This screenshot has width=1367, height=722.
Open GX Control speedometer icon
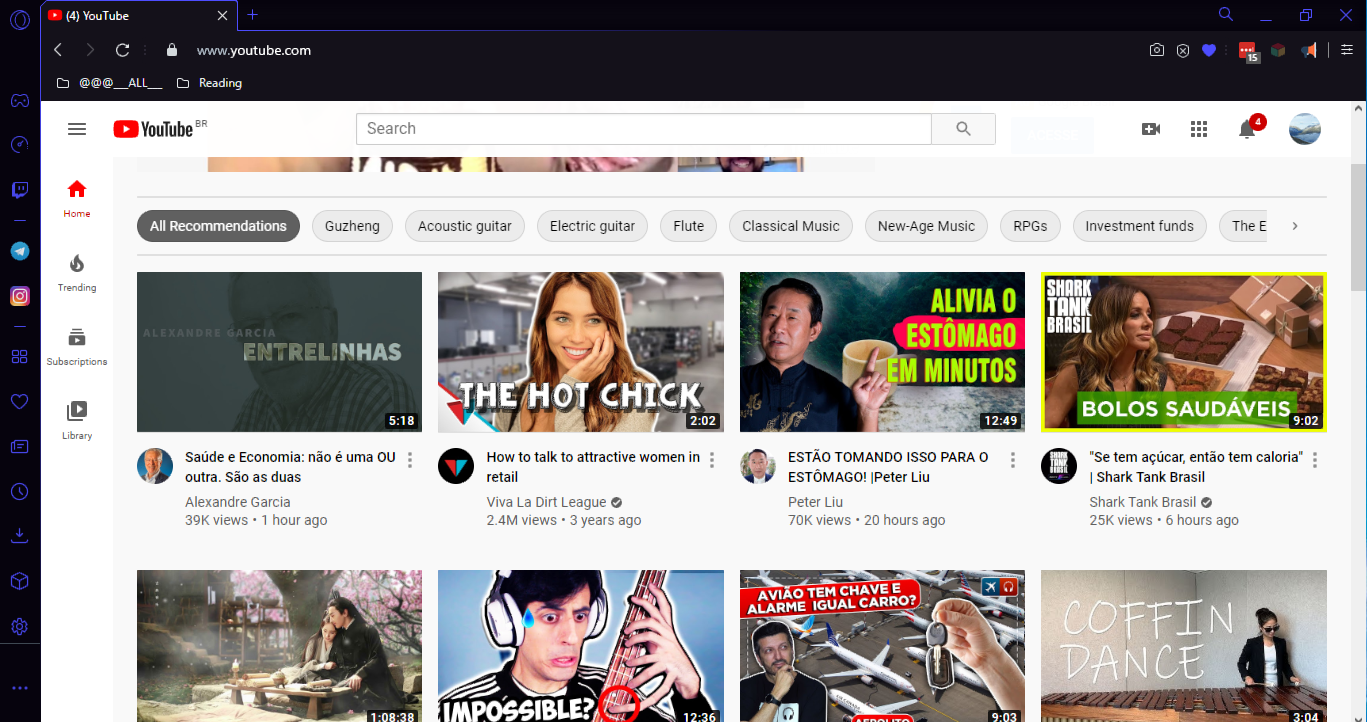(20, 145)
